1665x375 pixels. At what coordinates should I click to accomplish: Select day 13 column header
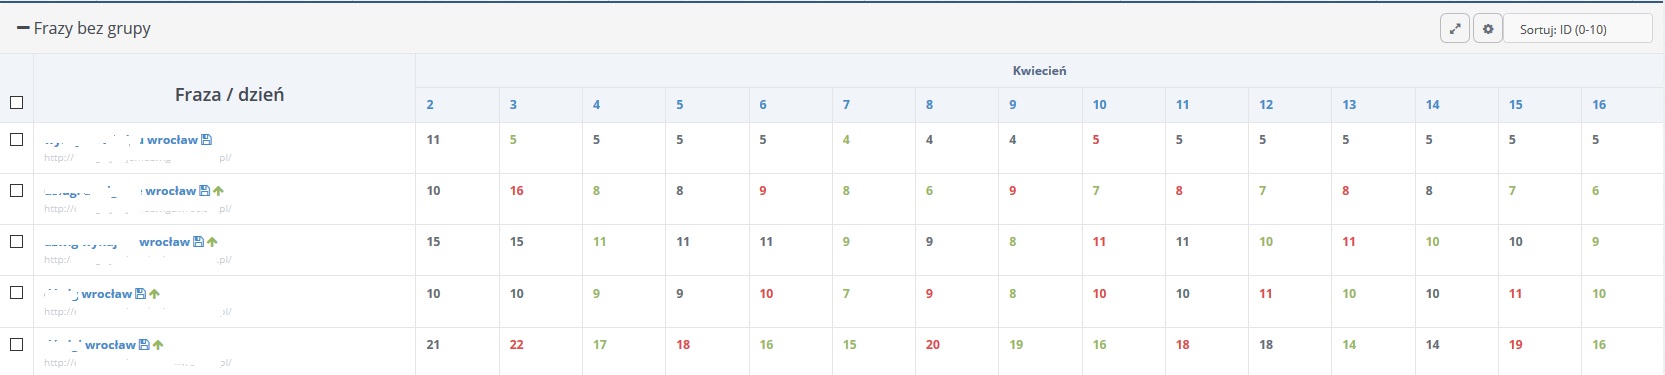coord(1349,104)
